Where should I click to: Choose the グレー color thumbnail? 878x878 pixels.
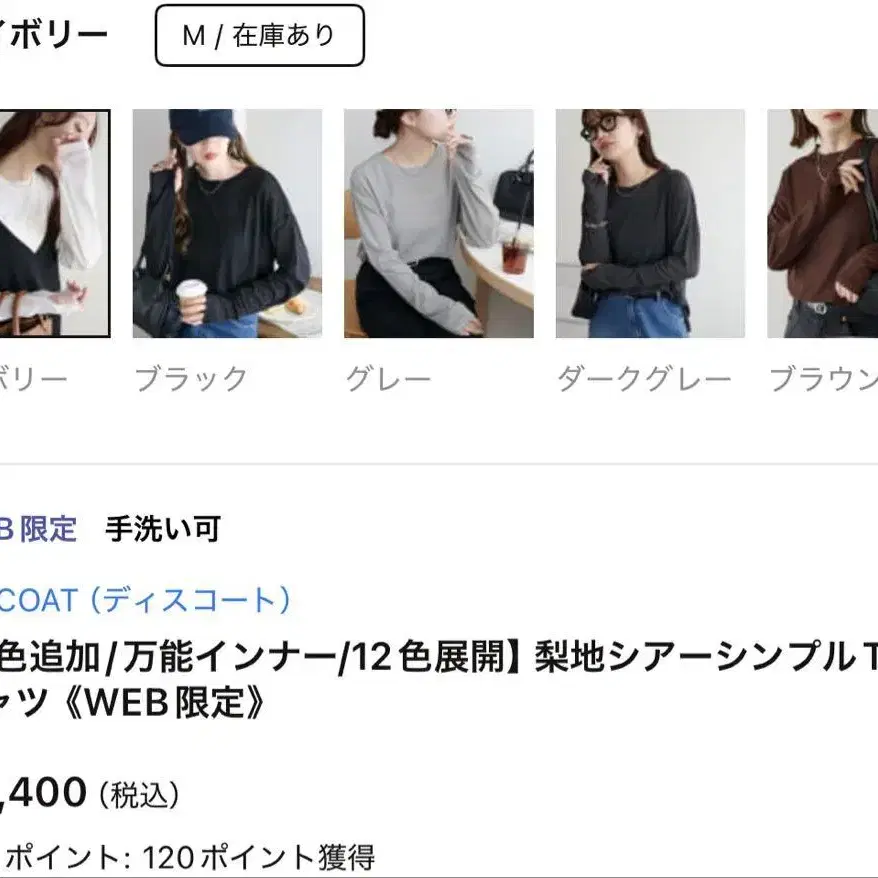438,223
